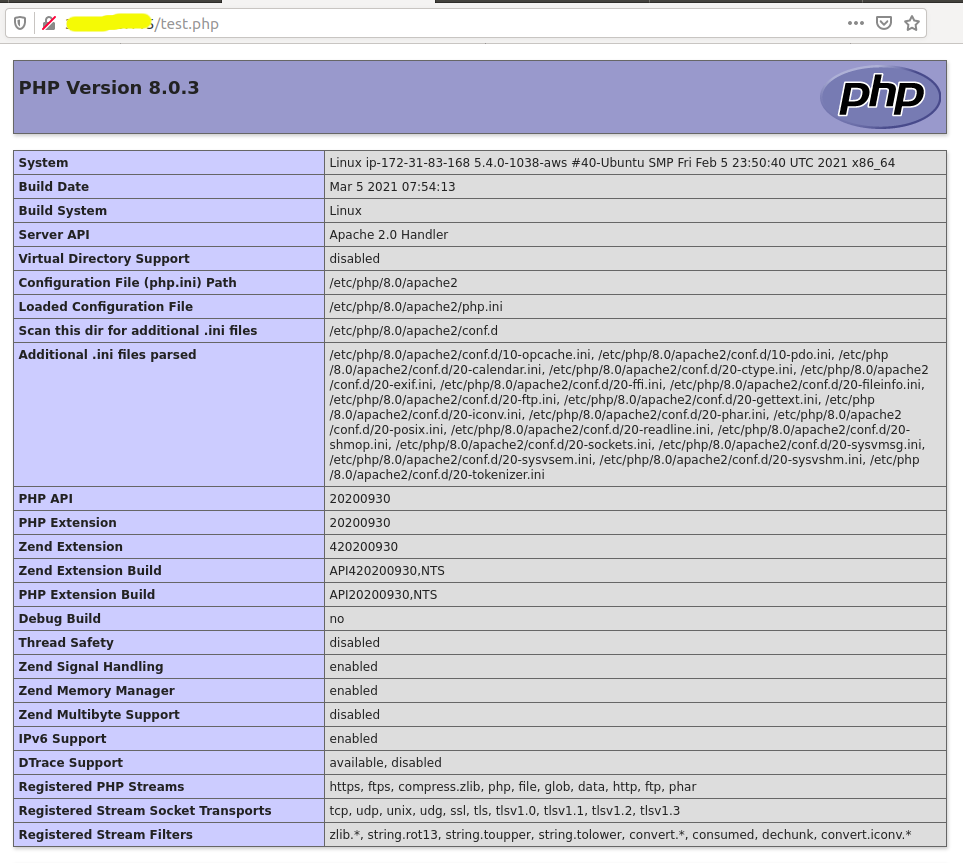The width and height of the screenshot is (963, 863).
Task: Click the additional .ini files list value
Action: [629, 415]
